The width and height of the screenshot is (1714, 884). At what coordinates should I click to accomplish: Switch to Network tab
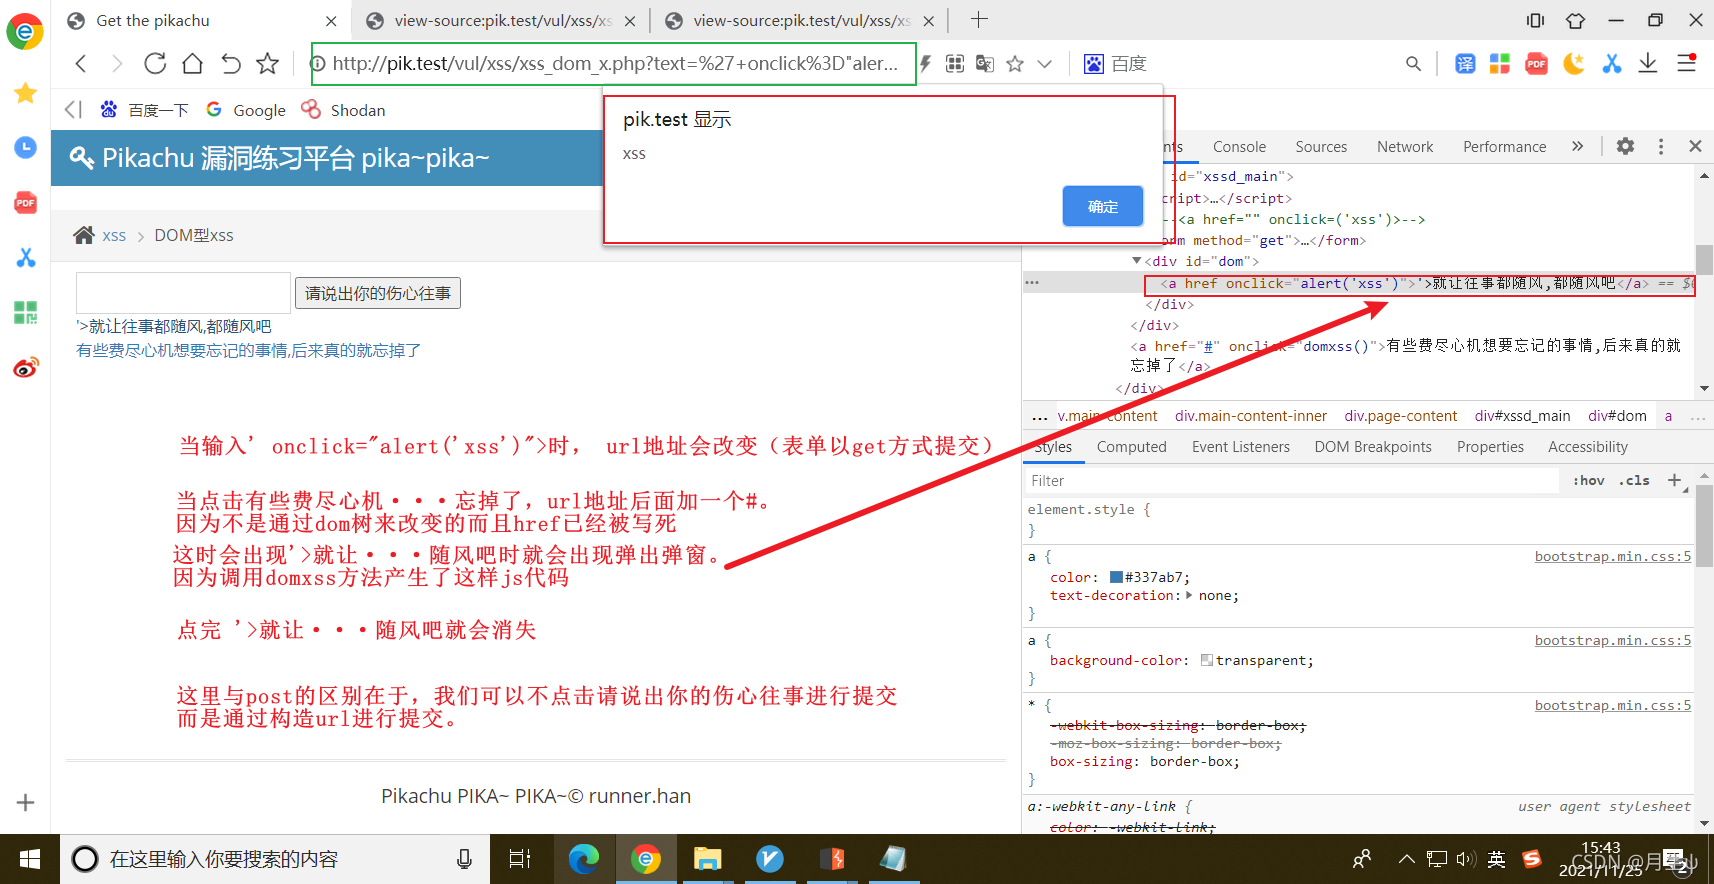click(x=1405, y=146)
